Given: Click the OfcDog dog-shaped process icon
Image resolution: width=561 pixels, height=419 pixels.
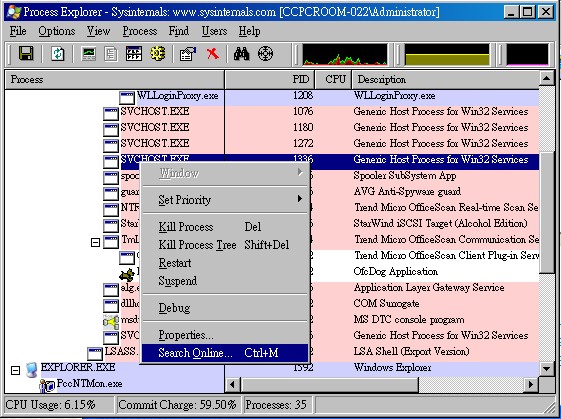Looking at the screenshot, I should pos(127,275).
